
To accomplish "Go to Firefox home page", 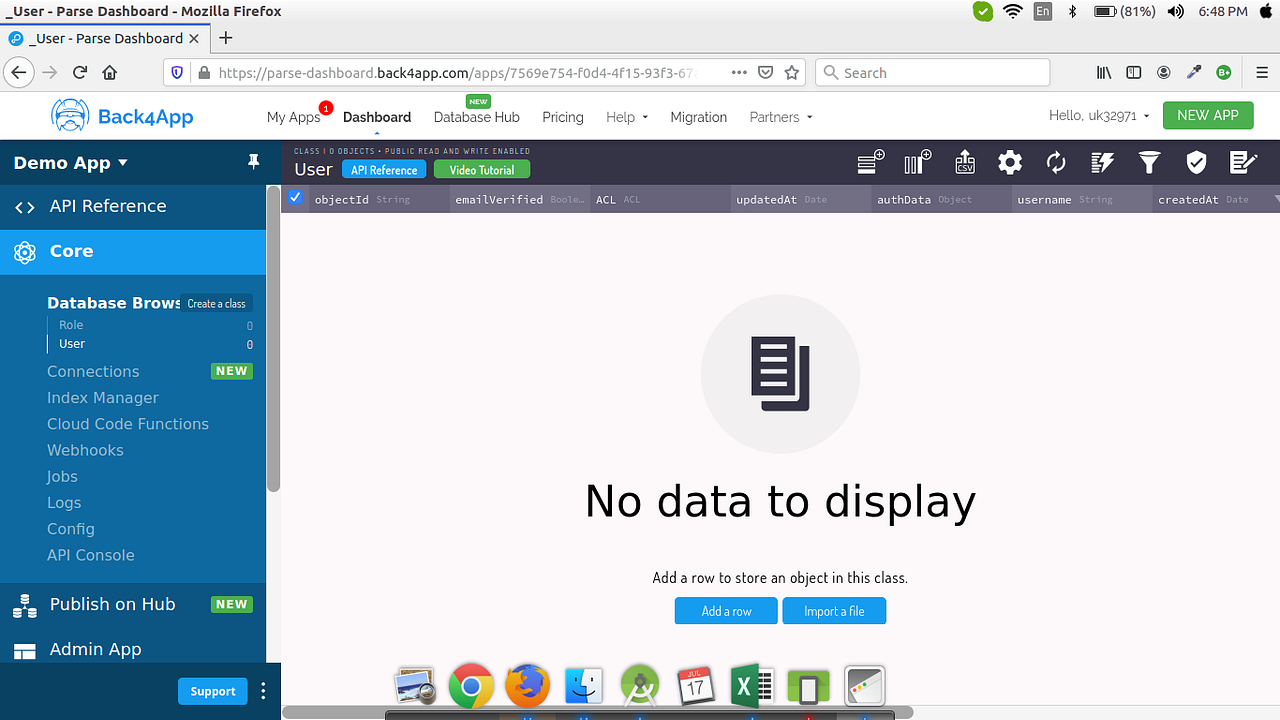I will 110,72.
